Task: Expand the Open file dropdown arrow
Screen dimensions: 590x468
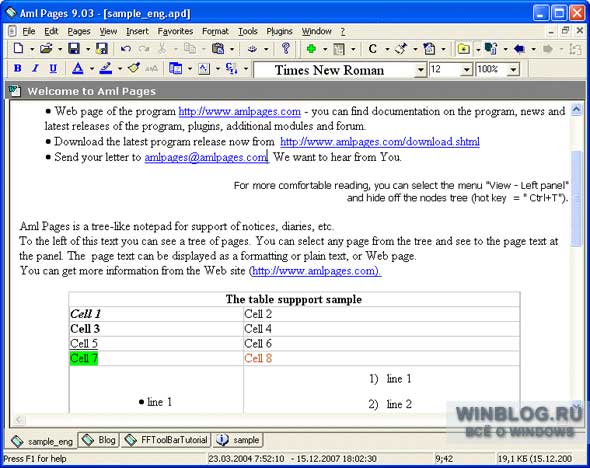Action: coord(60,49)
